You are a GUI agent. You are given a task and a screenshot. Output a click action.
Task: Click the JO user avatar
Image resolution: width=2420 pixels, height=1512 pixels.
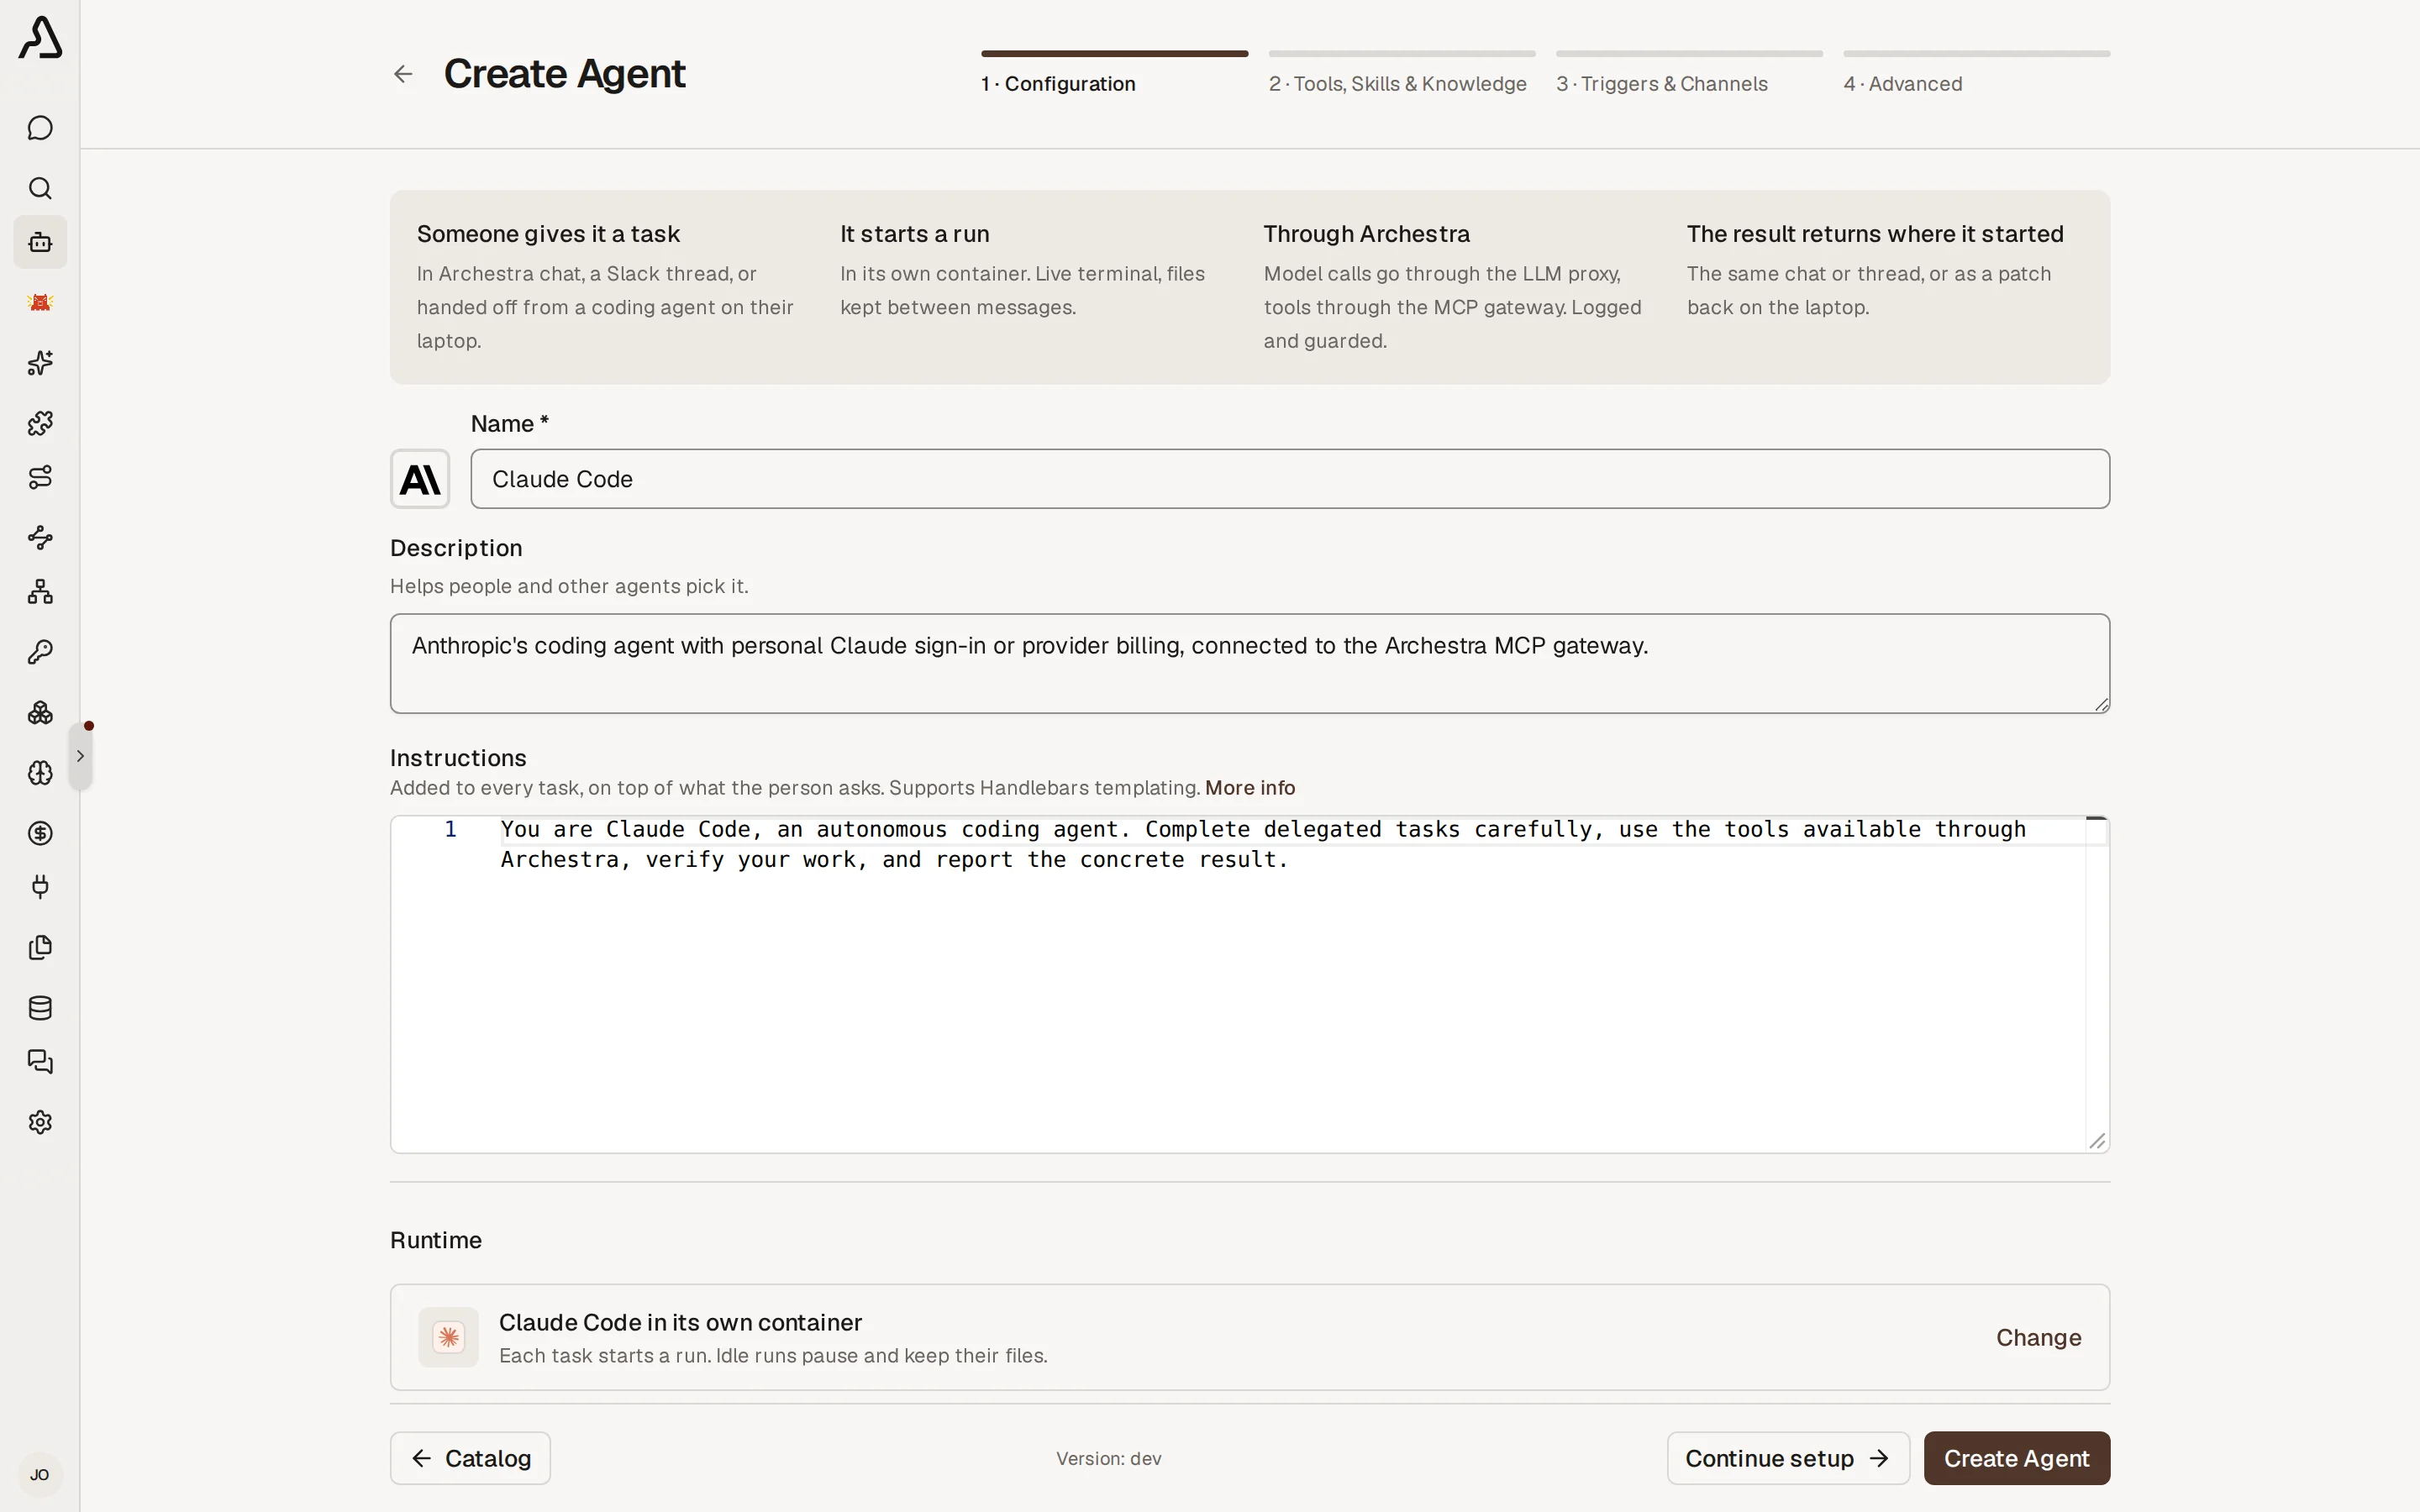40,1474
